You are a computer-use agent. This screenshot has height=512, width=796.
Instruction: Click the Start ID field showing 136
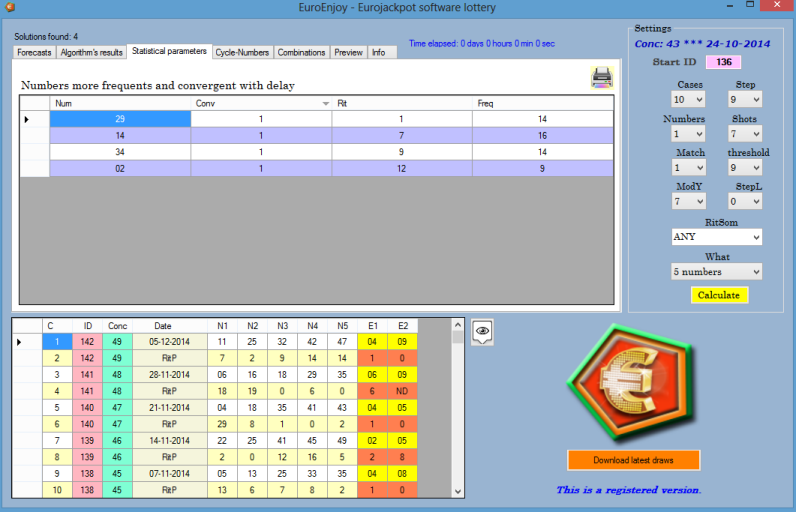tap(723, 62)
